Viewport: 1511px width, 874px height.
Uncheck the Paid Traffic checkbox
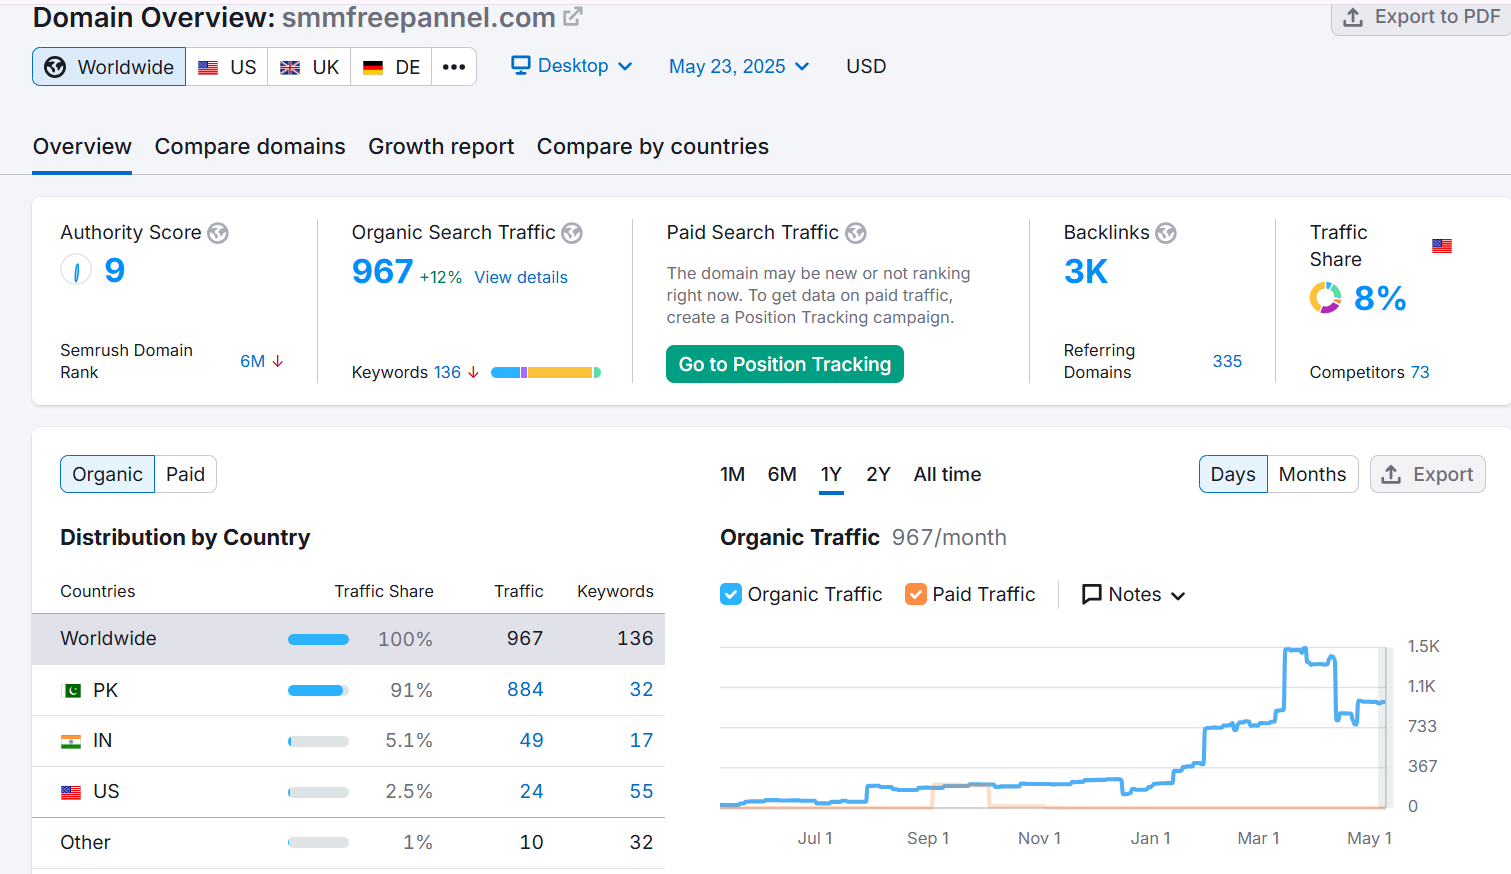(916, 594)
